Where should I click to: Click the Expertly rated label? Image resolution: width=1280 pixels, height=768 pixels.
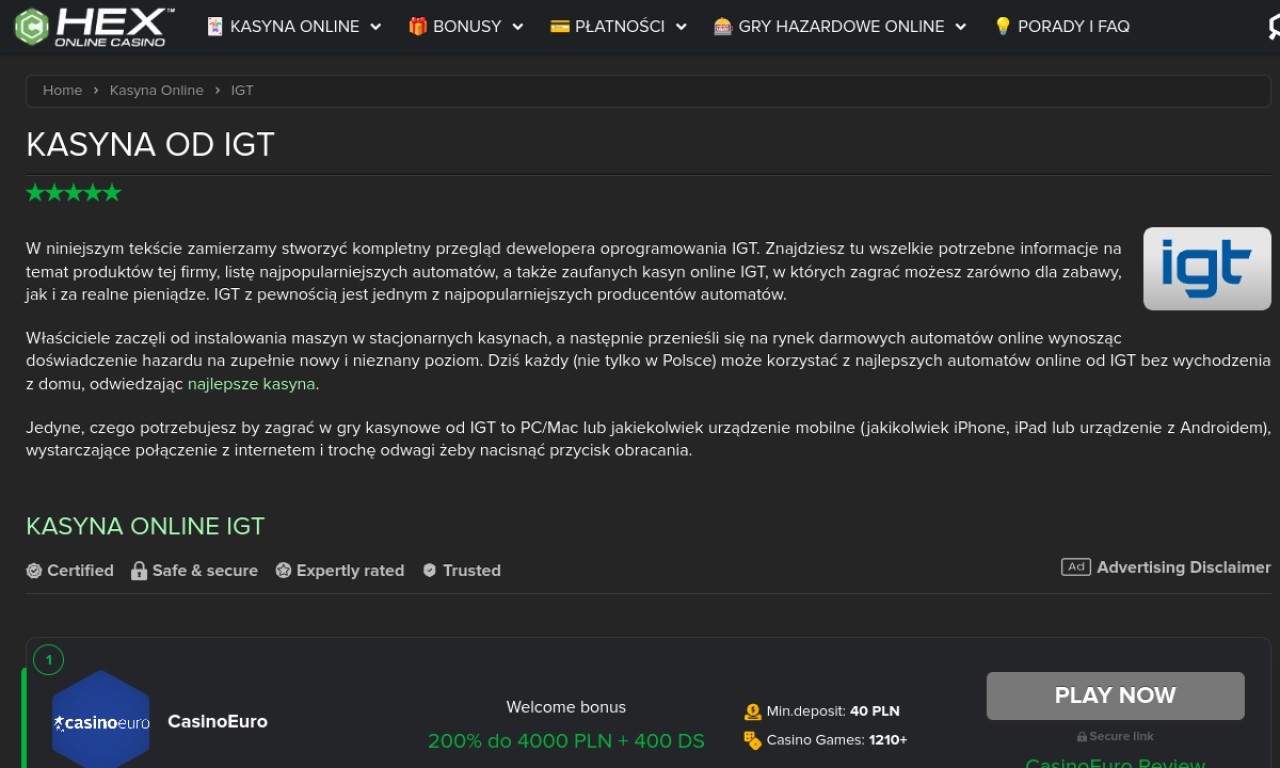350,570
